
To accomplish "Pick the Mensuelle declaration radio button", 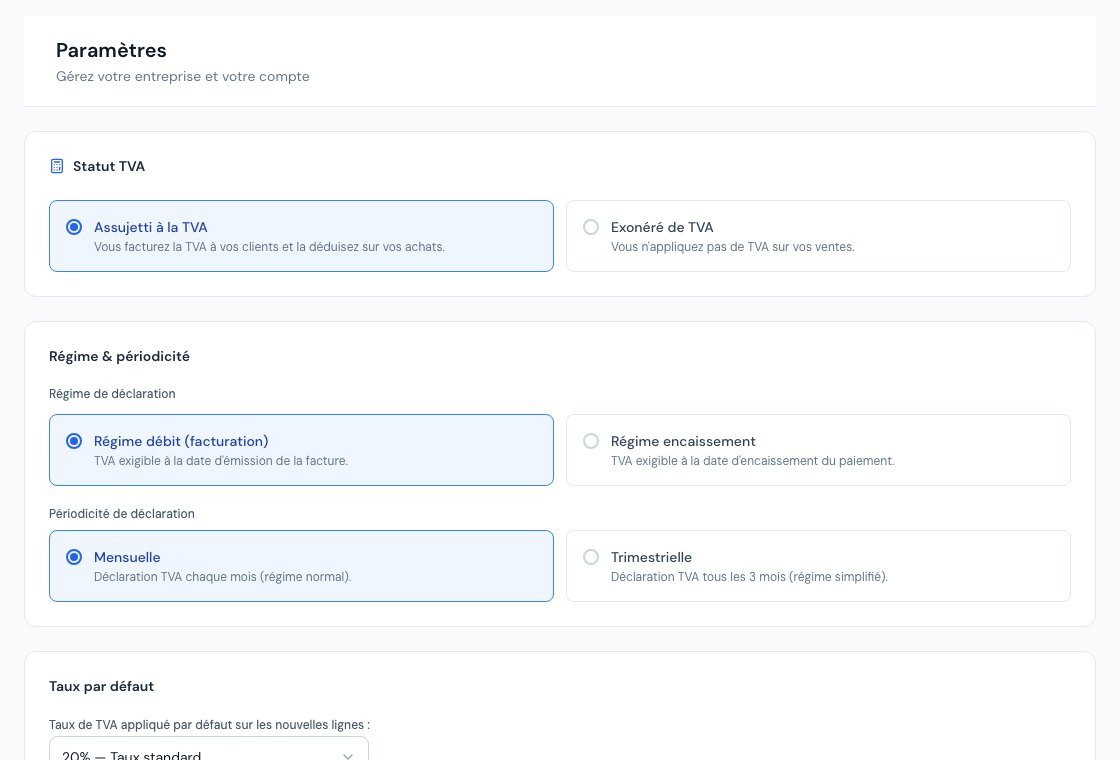I will [x=74, y=557].
